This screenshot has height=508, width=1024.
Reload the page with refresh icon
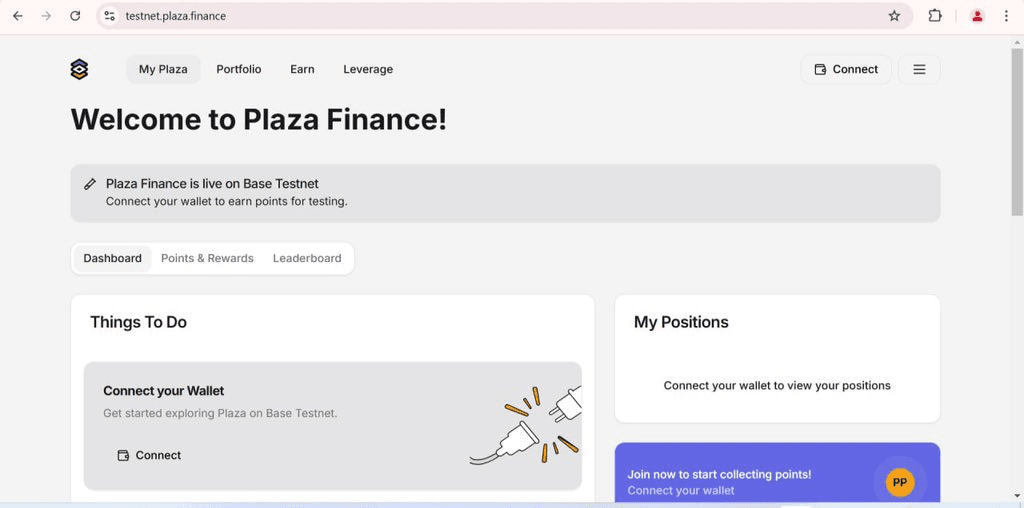[75, 16]
